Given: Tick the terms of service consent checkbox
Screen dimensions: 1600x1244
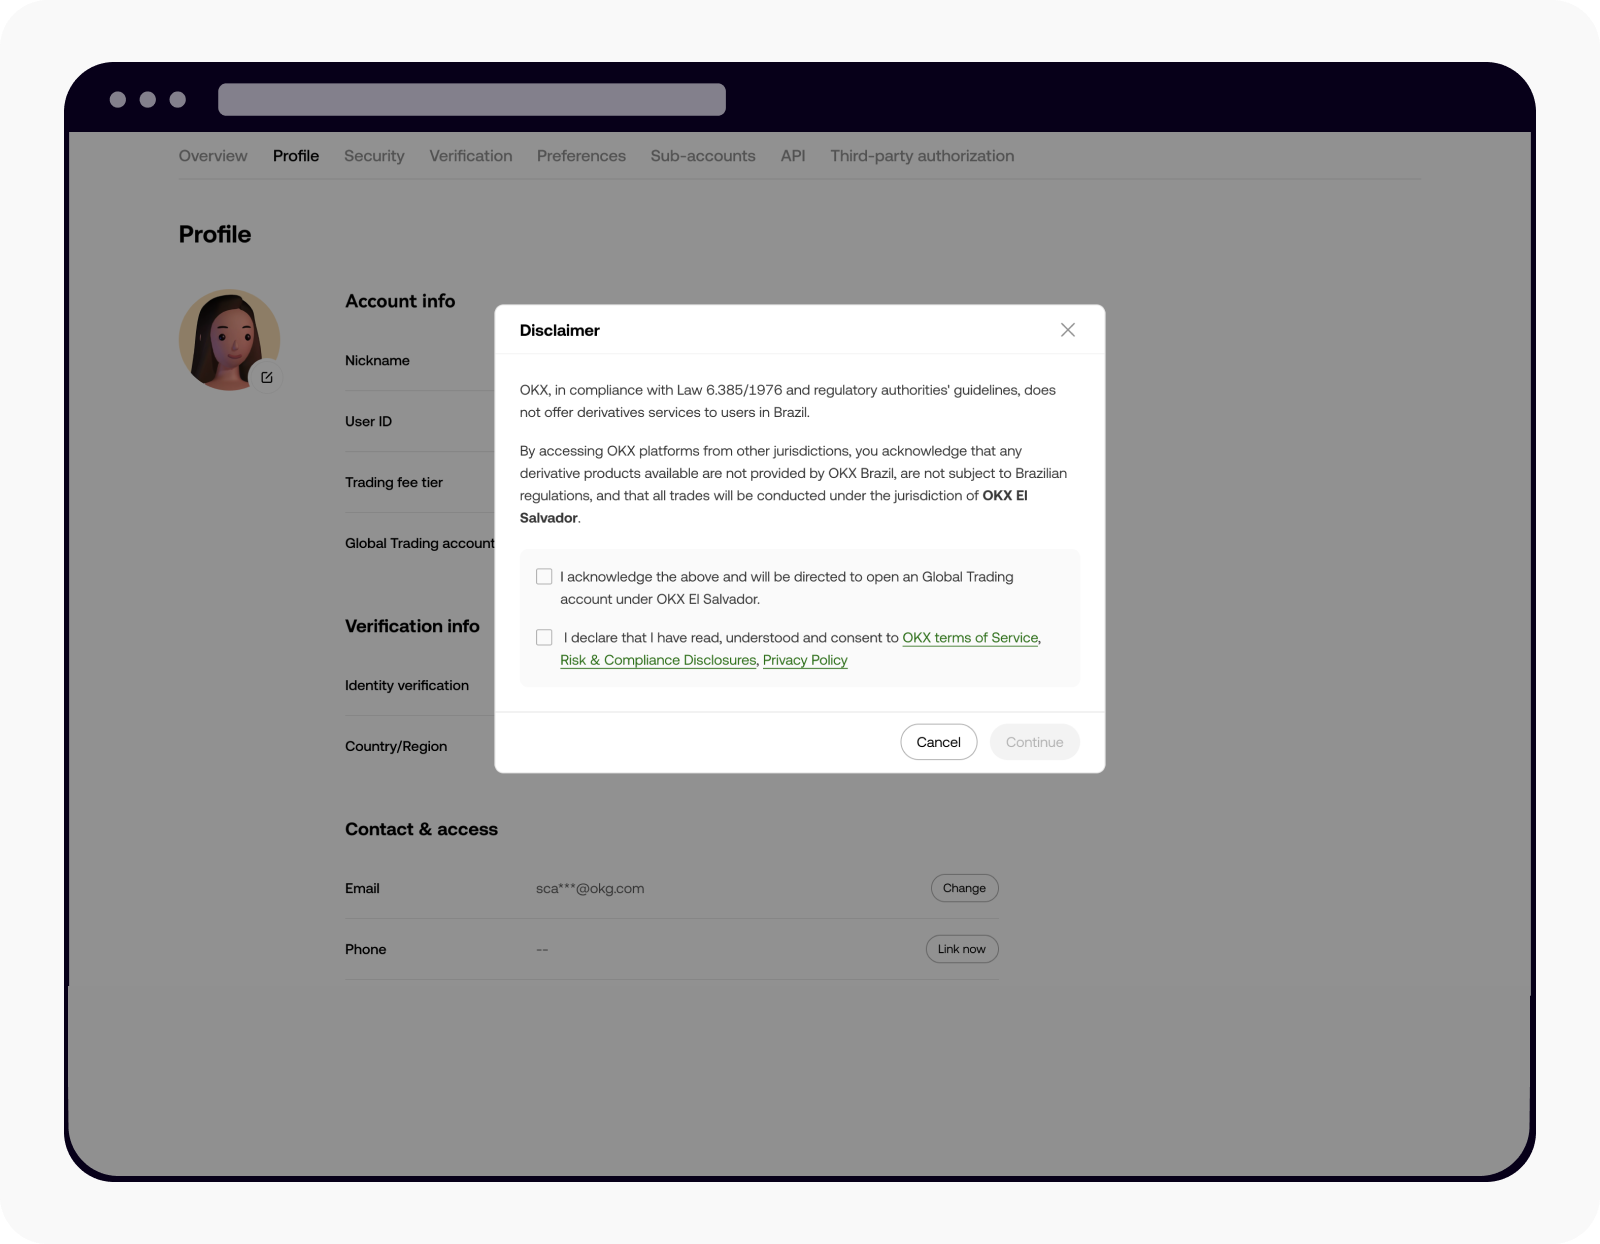Looking at the screenshot, I should [x=544, y=638].
